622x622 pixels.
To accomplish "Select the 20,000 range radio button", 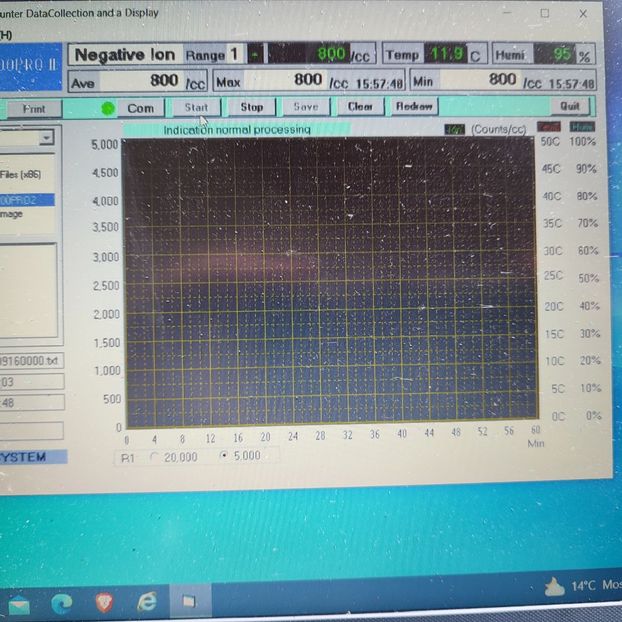I will (153, 456).
